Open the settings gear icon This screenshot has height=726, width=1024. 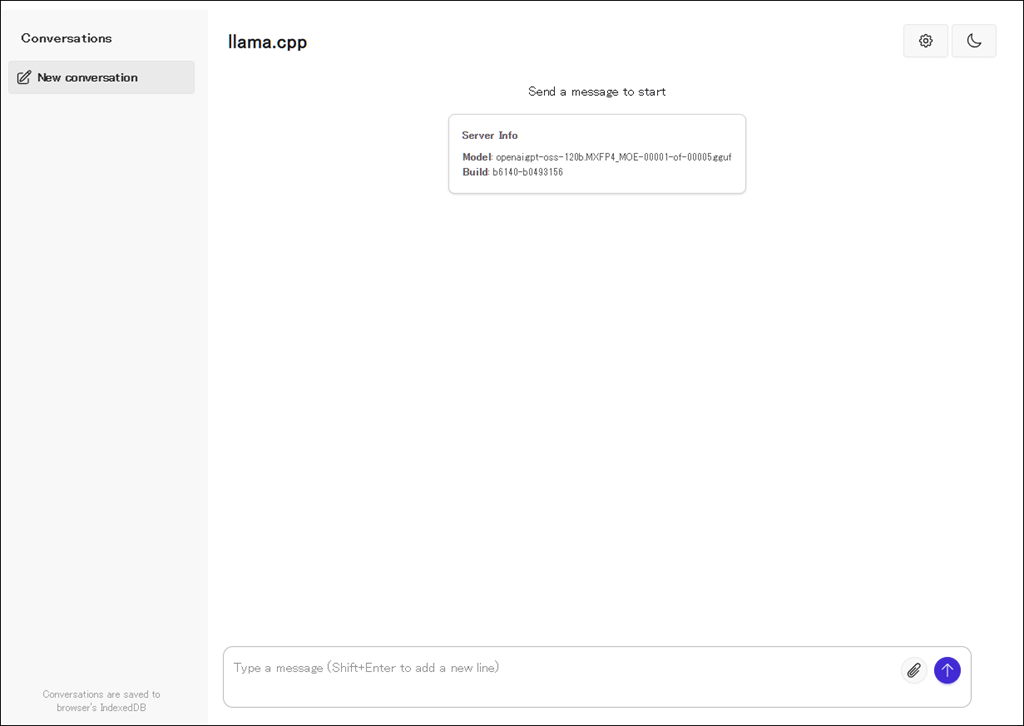[x=925, y=41]
